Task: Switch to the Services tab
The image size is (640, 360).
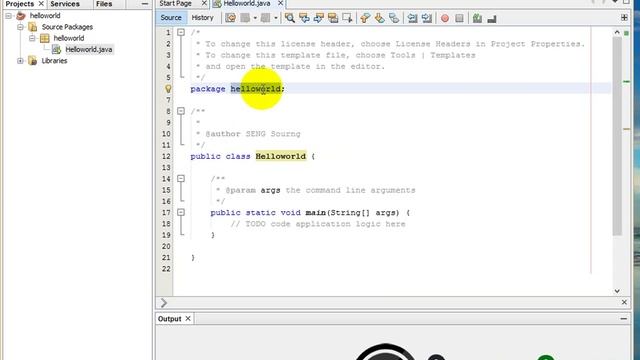Action: 65,4
